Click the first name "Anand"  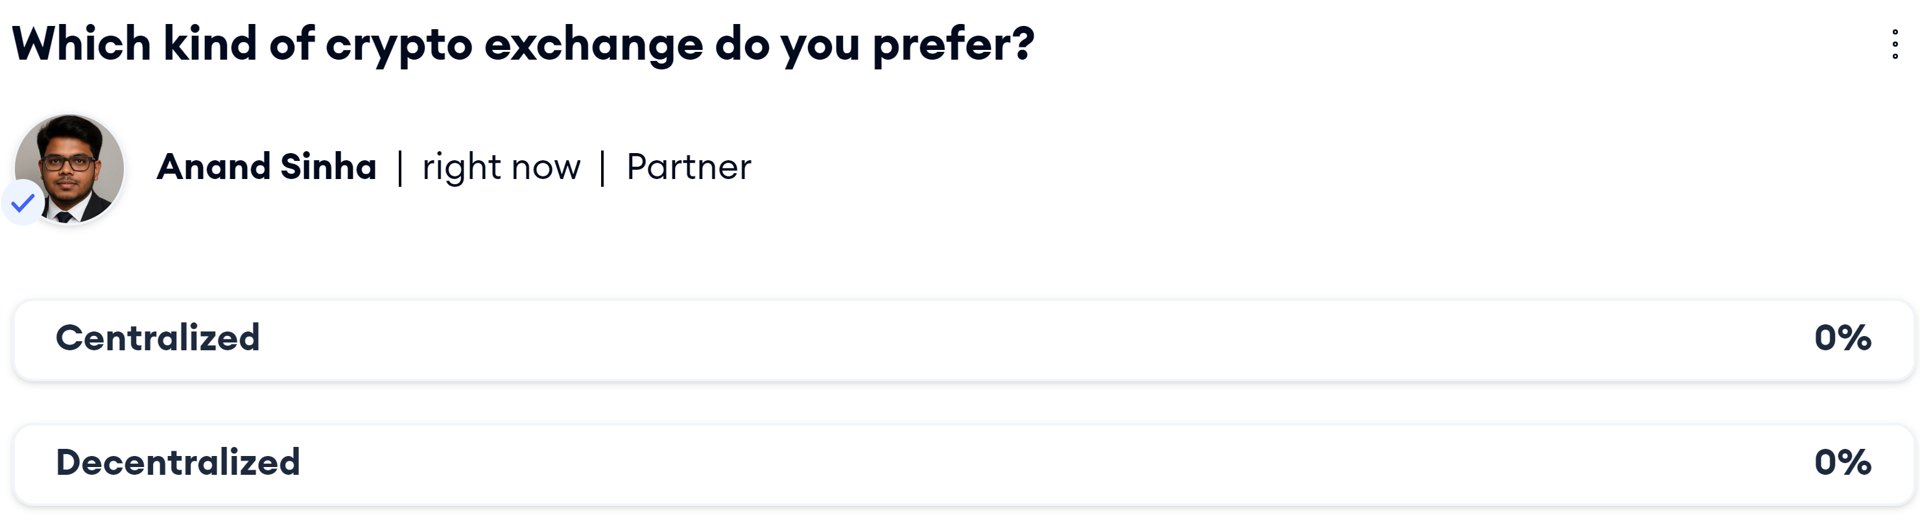[214, 167]
